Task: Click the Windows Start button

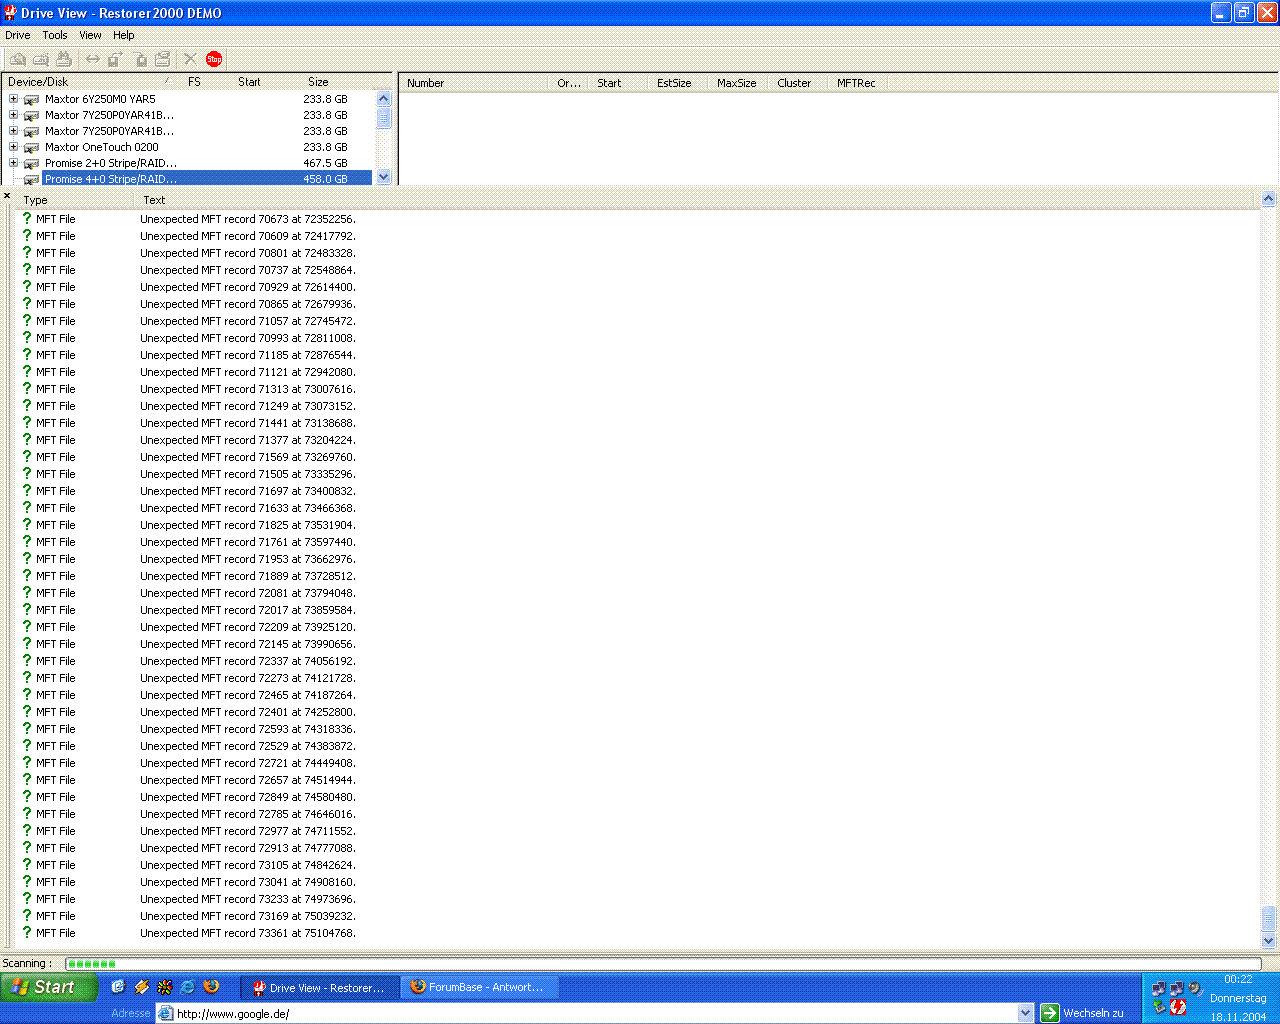Action: (x=49, y=987)
